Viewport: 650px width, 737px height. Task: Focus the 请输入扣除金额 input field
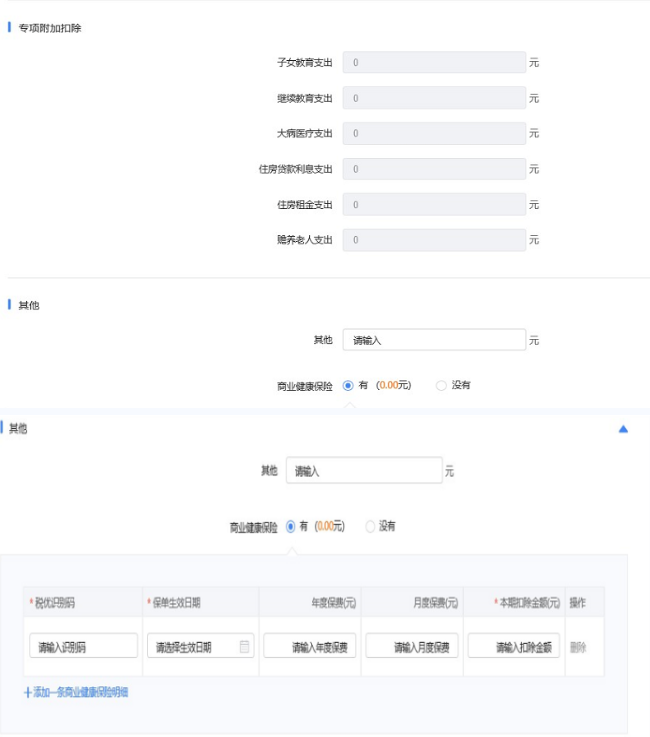click(x=514, y=647)
